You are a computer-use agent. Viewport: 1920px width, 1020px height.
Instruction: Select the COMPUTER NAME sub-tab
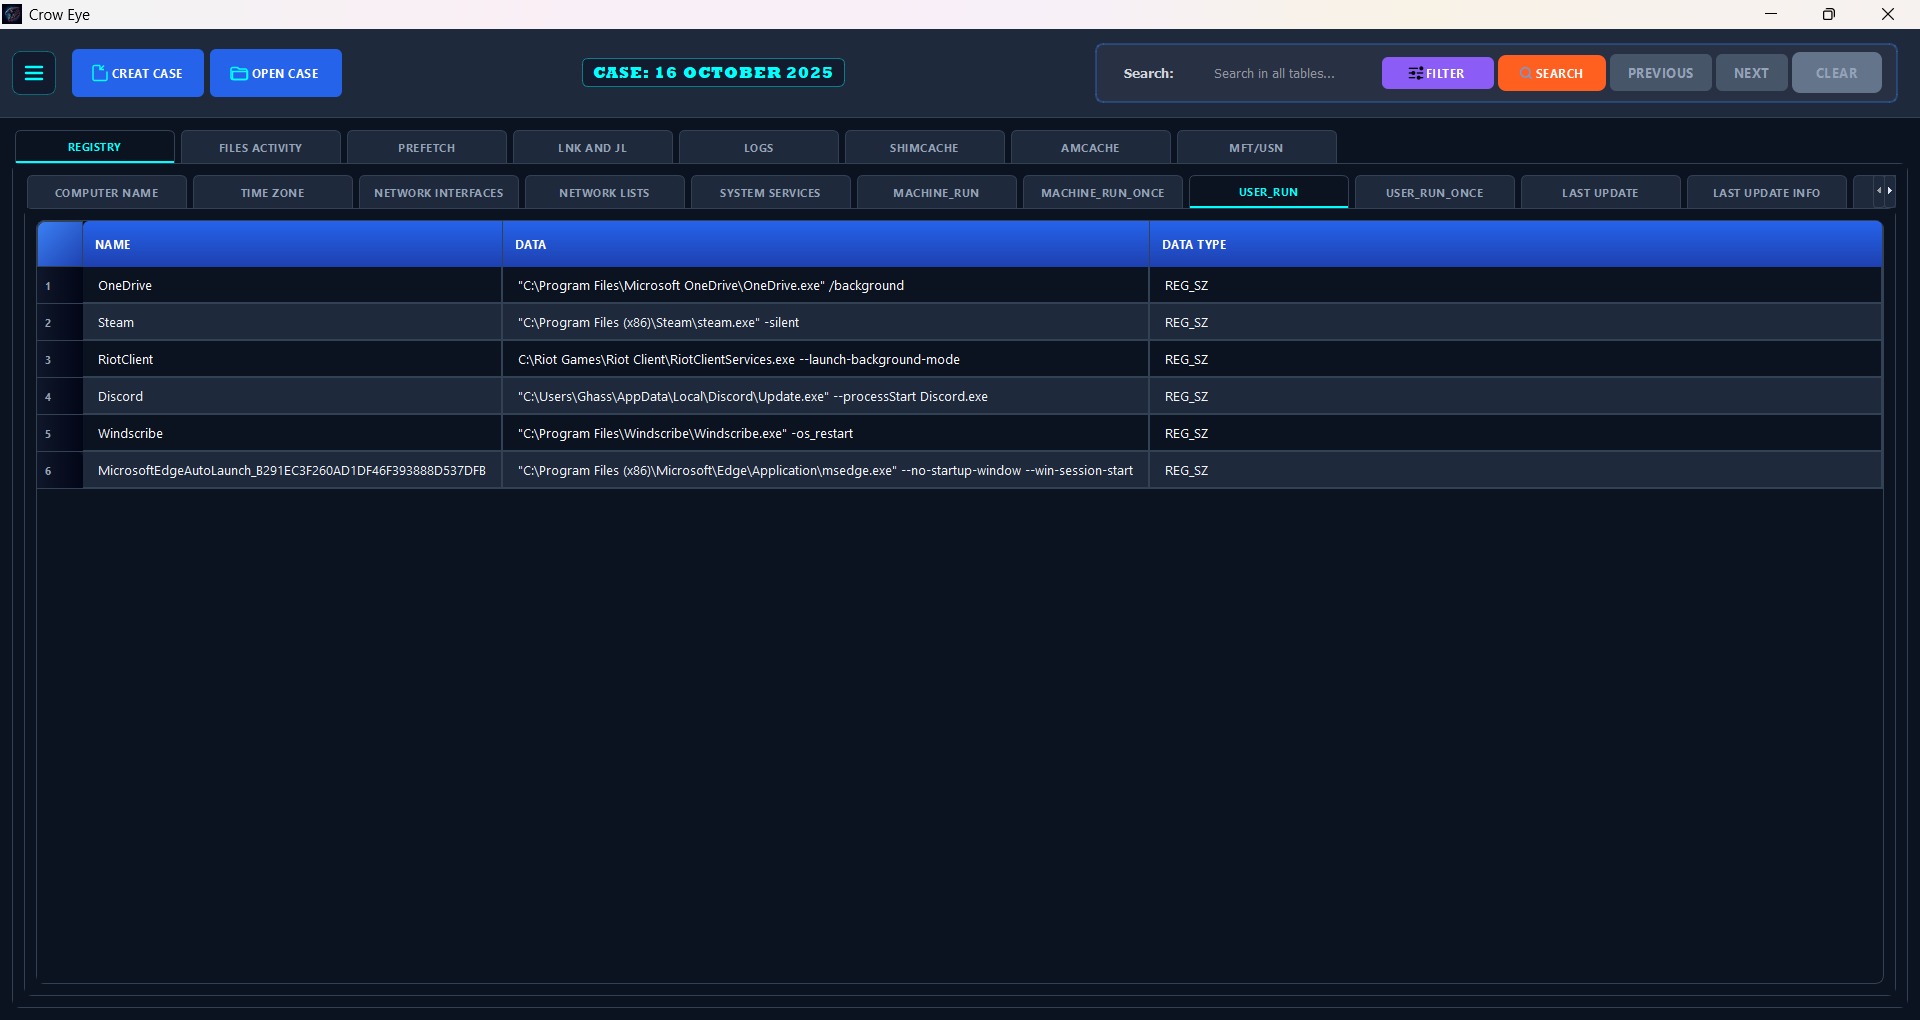coord(107,192)
